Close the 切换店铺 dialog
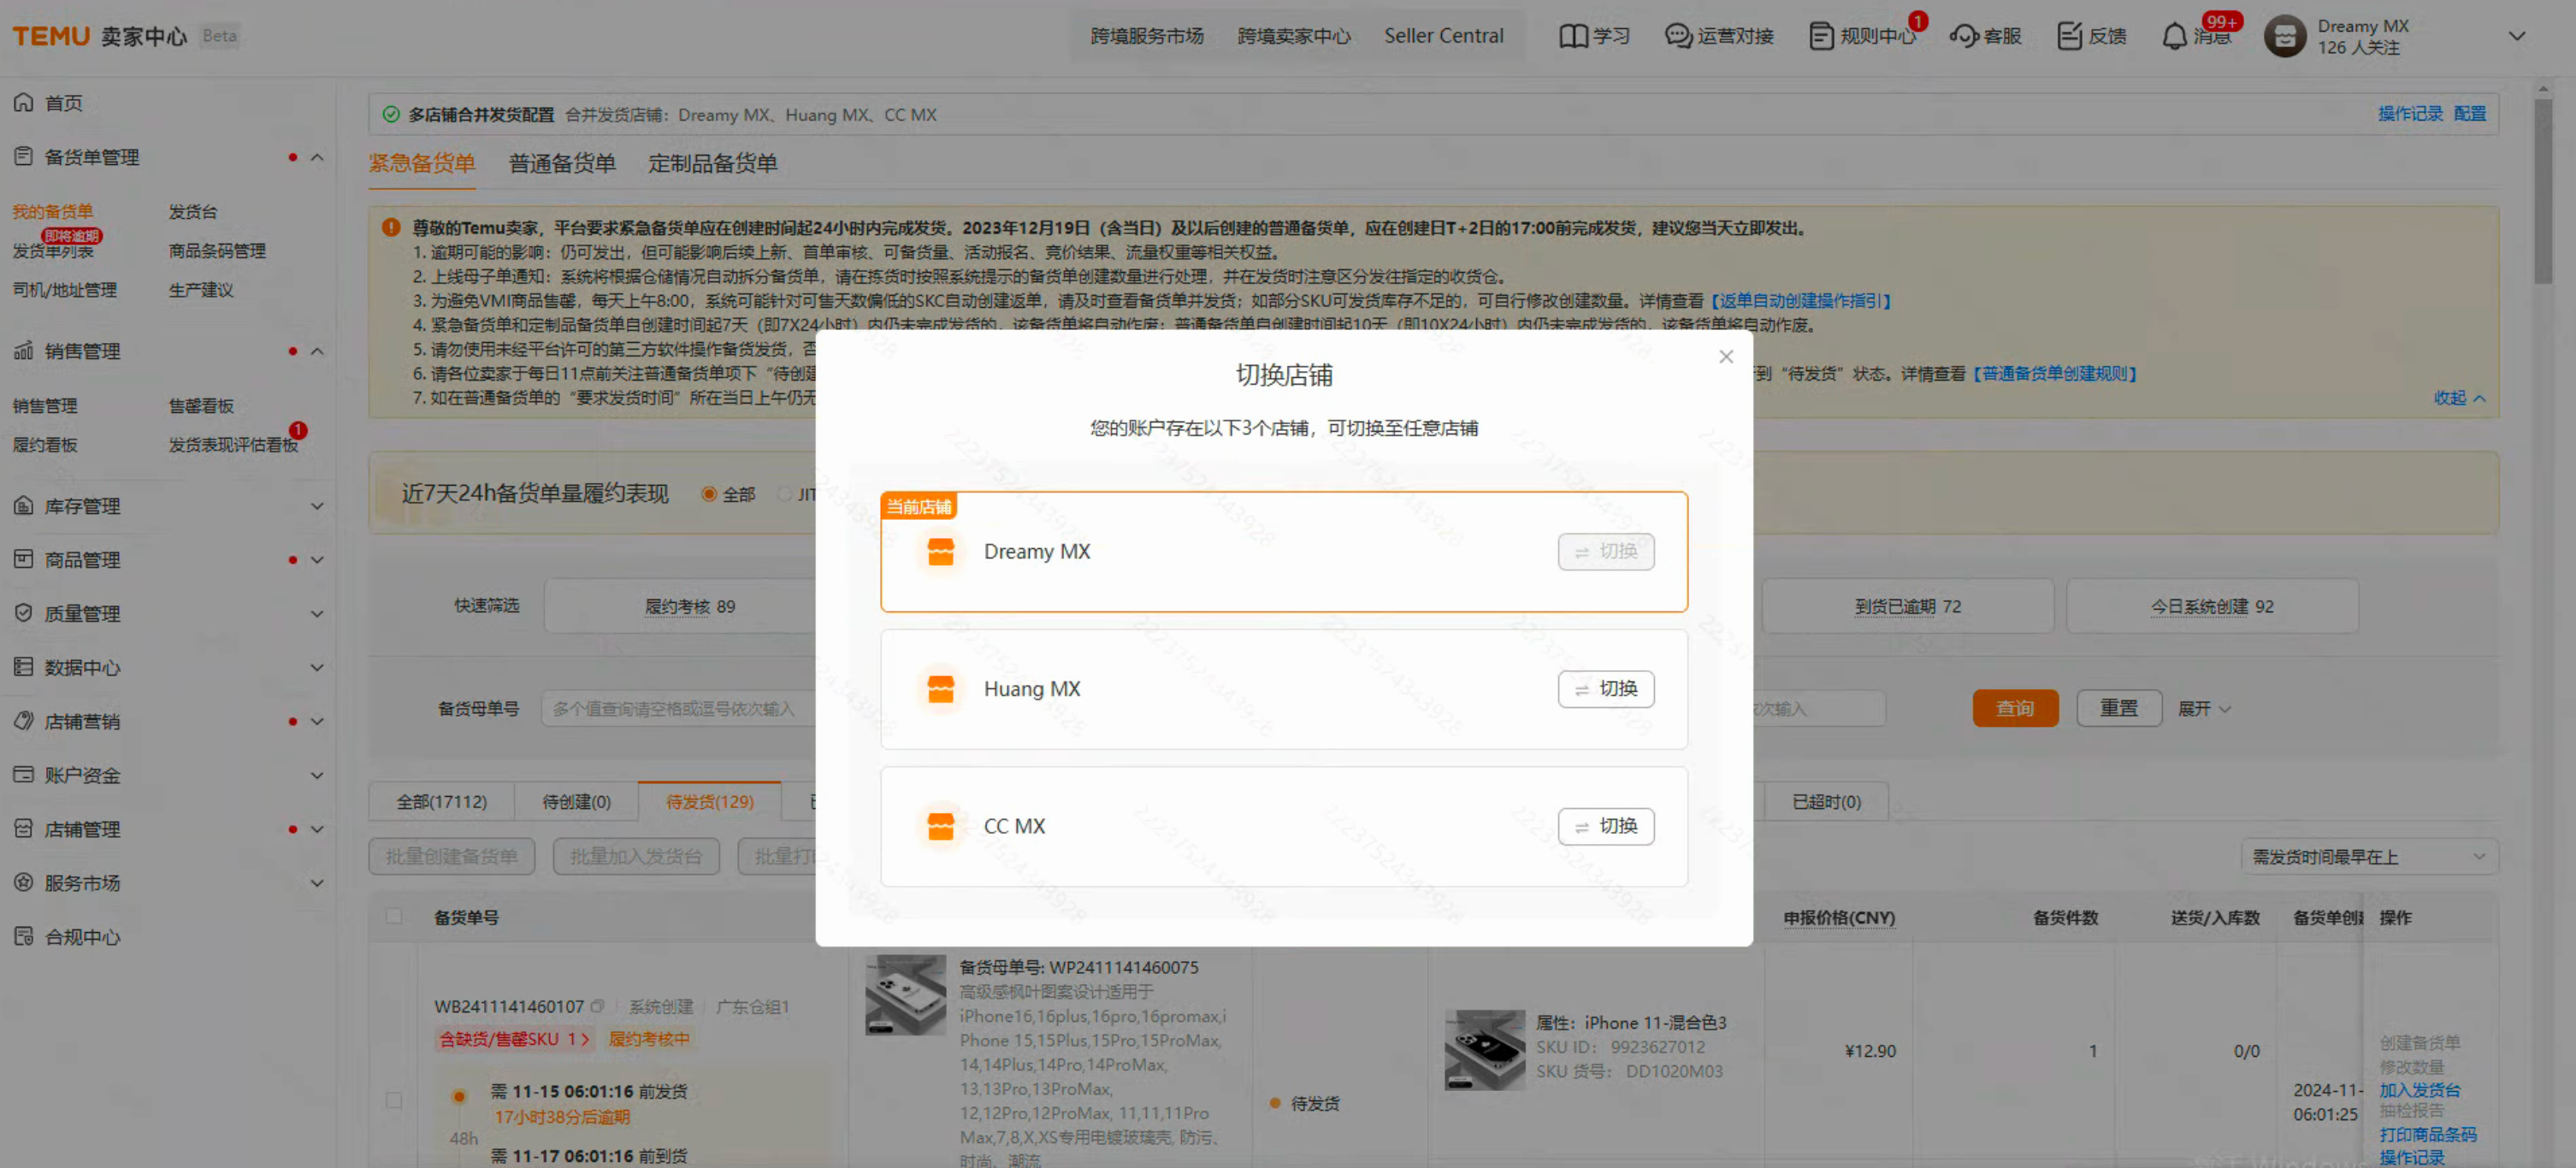 click(x=1725, y=357)
